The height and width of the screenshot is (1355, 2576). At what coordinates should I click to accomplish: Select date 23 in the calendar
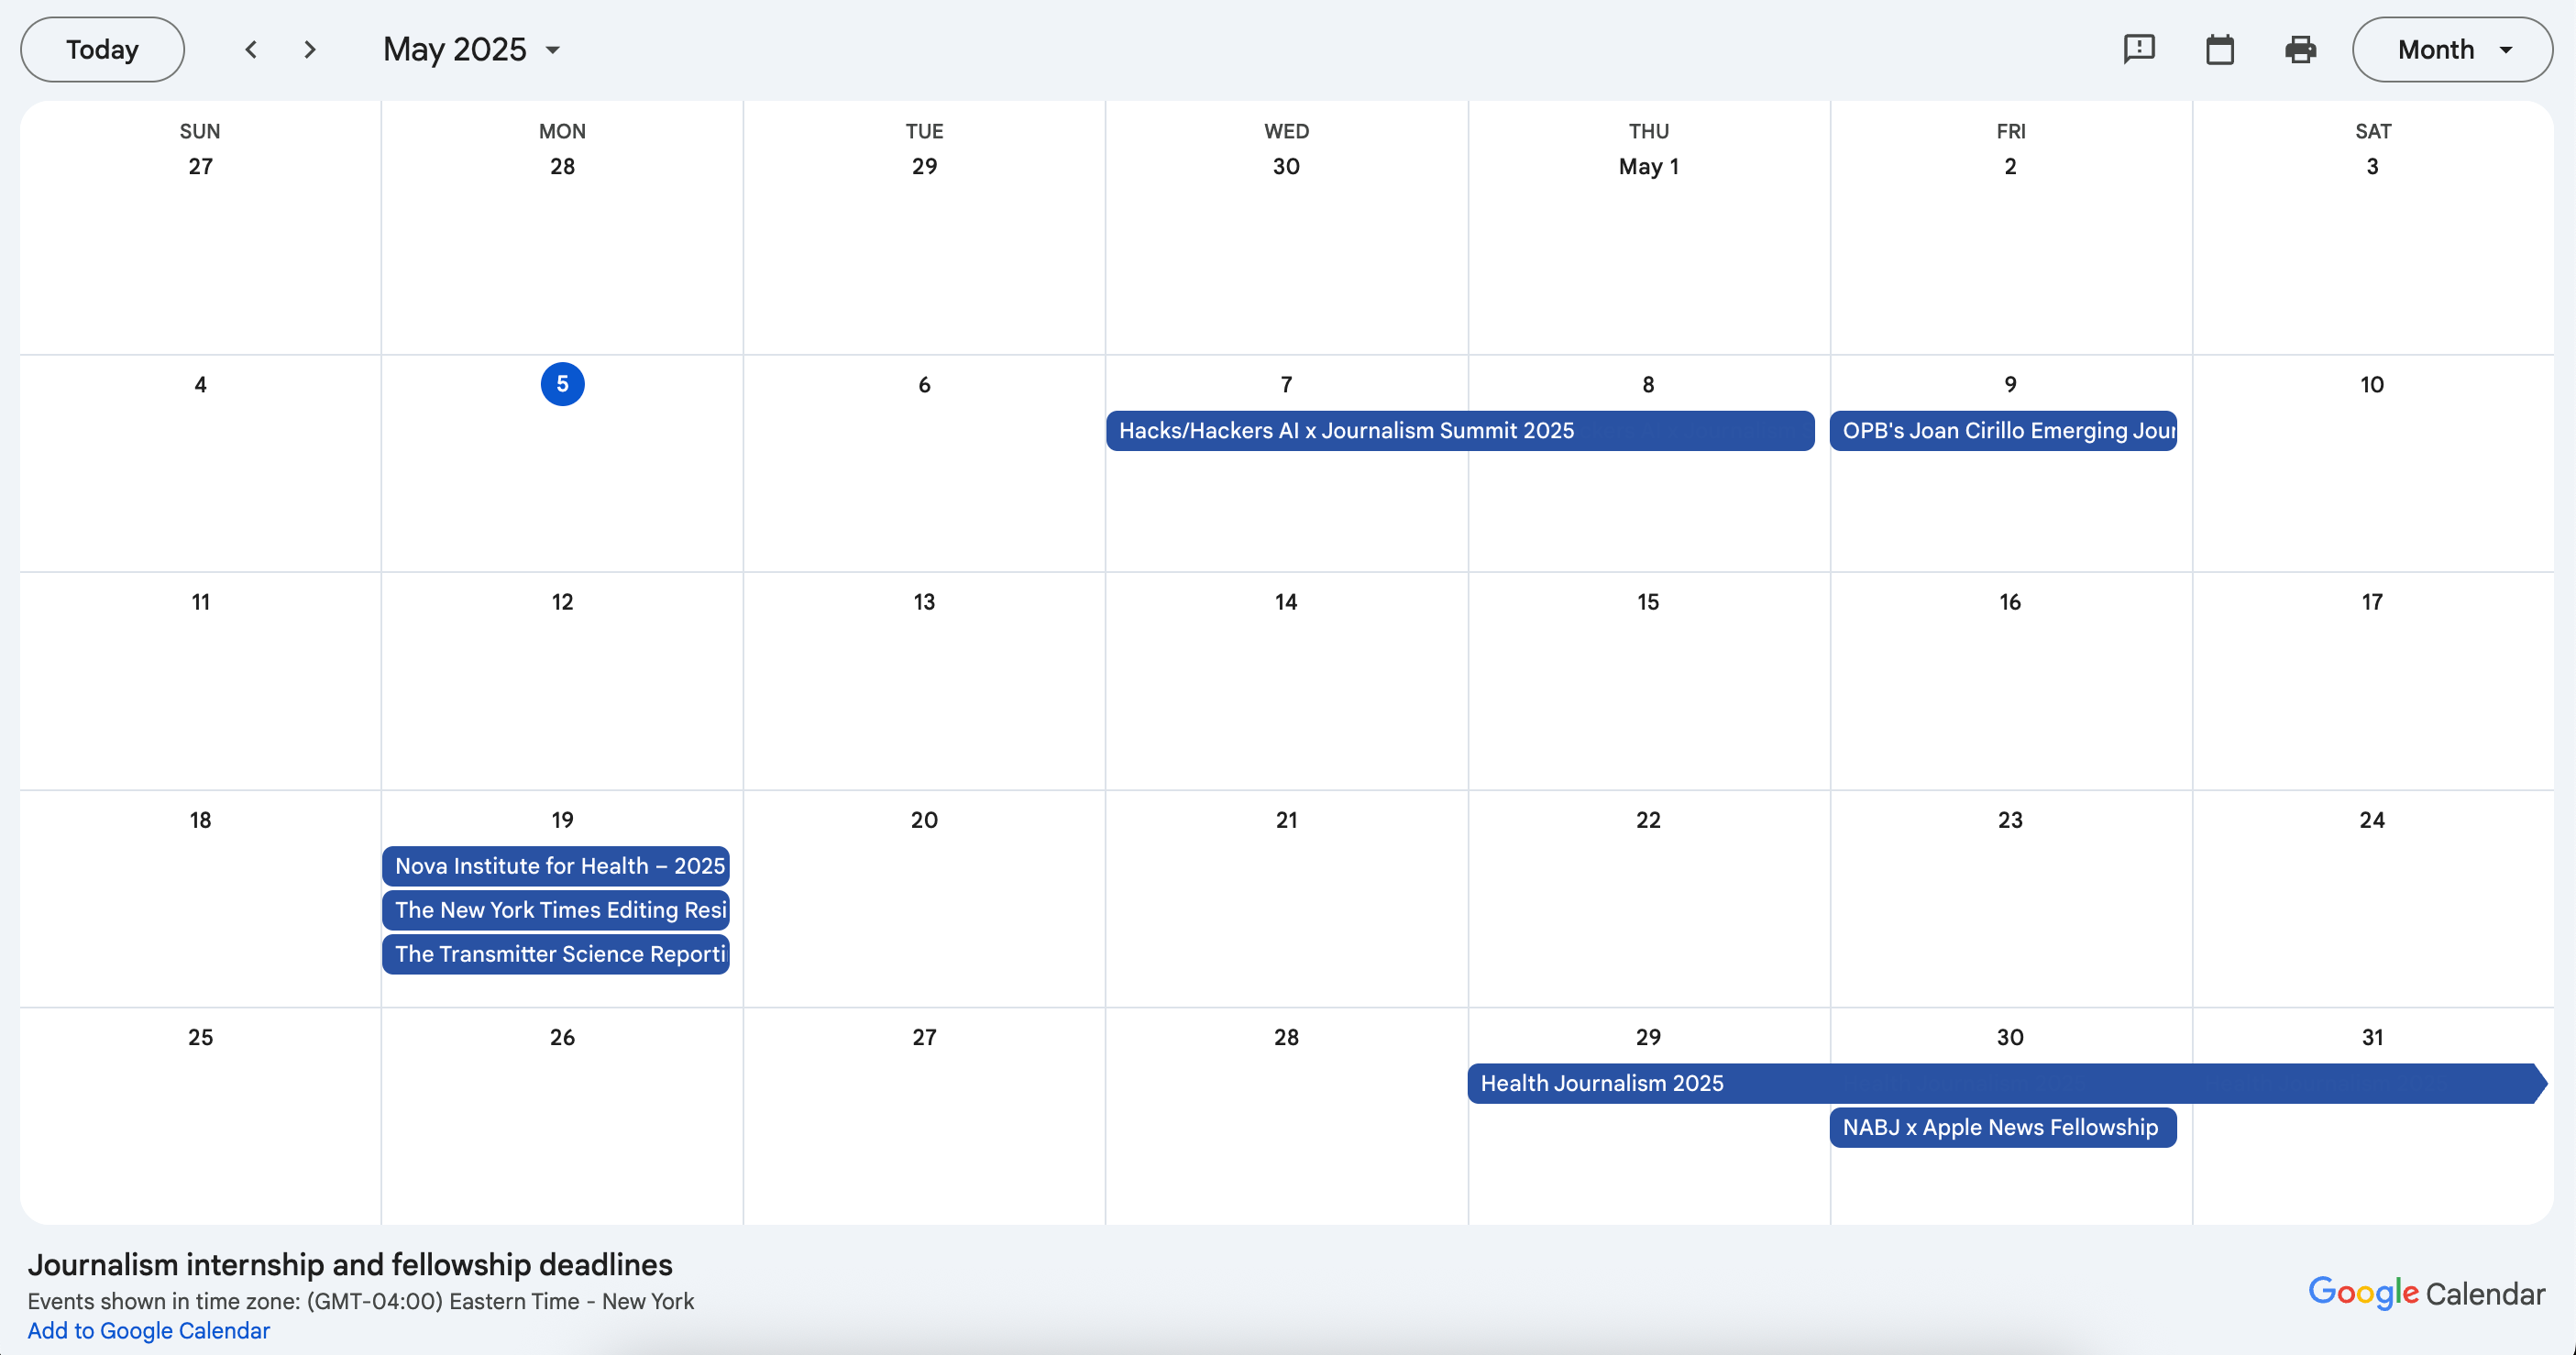pos(2010,820)
